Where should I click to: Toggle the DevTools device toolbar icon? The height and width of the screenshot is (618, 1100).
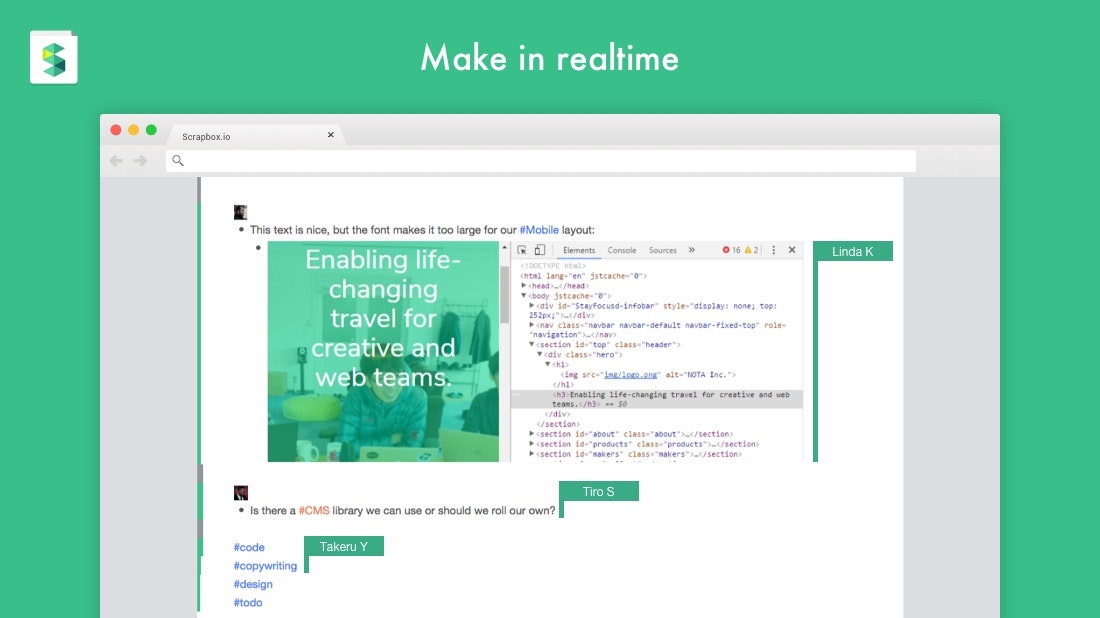[539, 250]
